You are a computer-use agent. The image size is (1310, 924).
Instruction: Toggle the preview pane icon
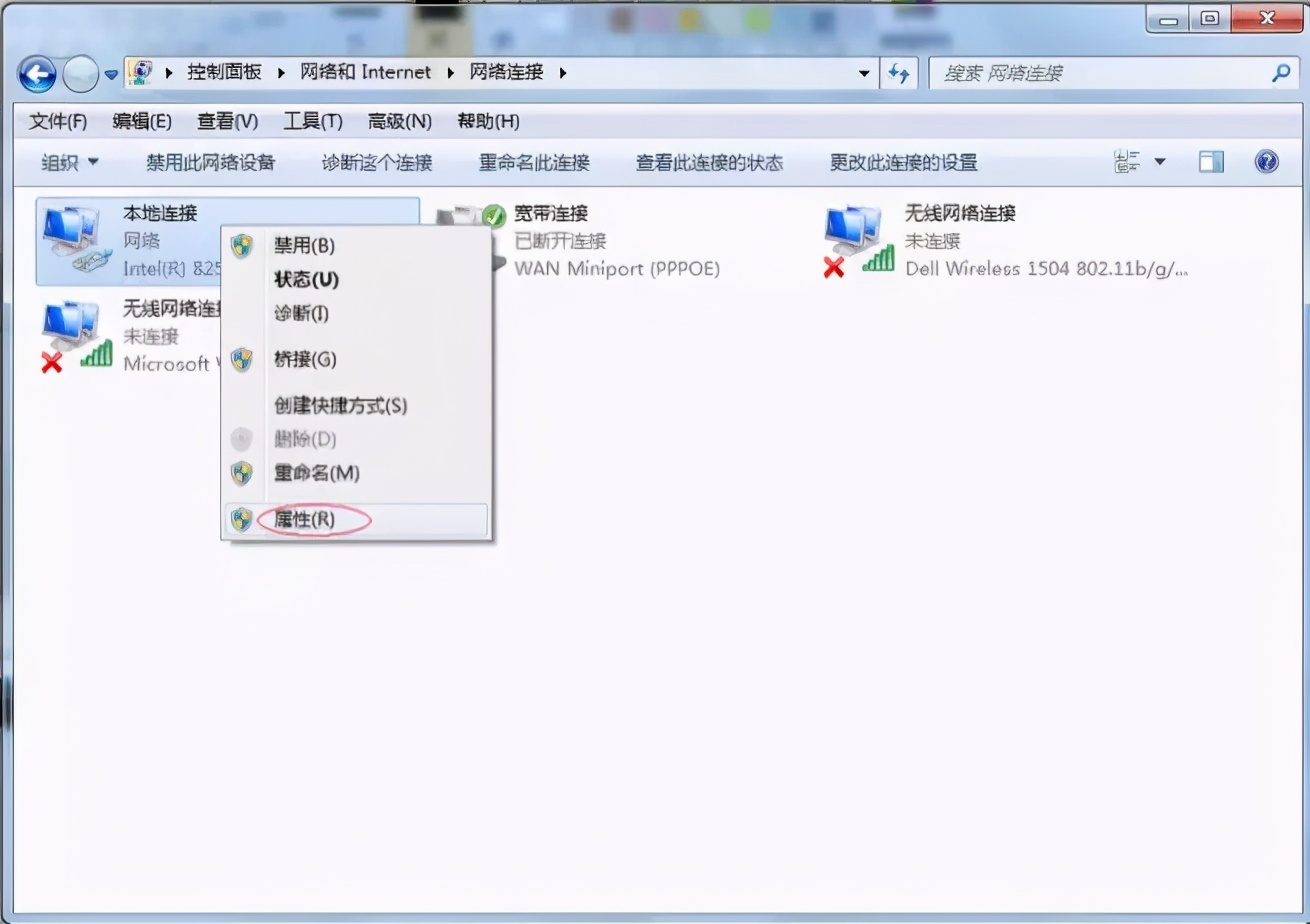point(1210,161)
